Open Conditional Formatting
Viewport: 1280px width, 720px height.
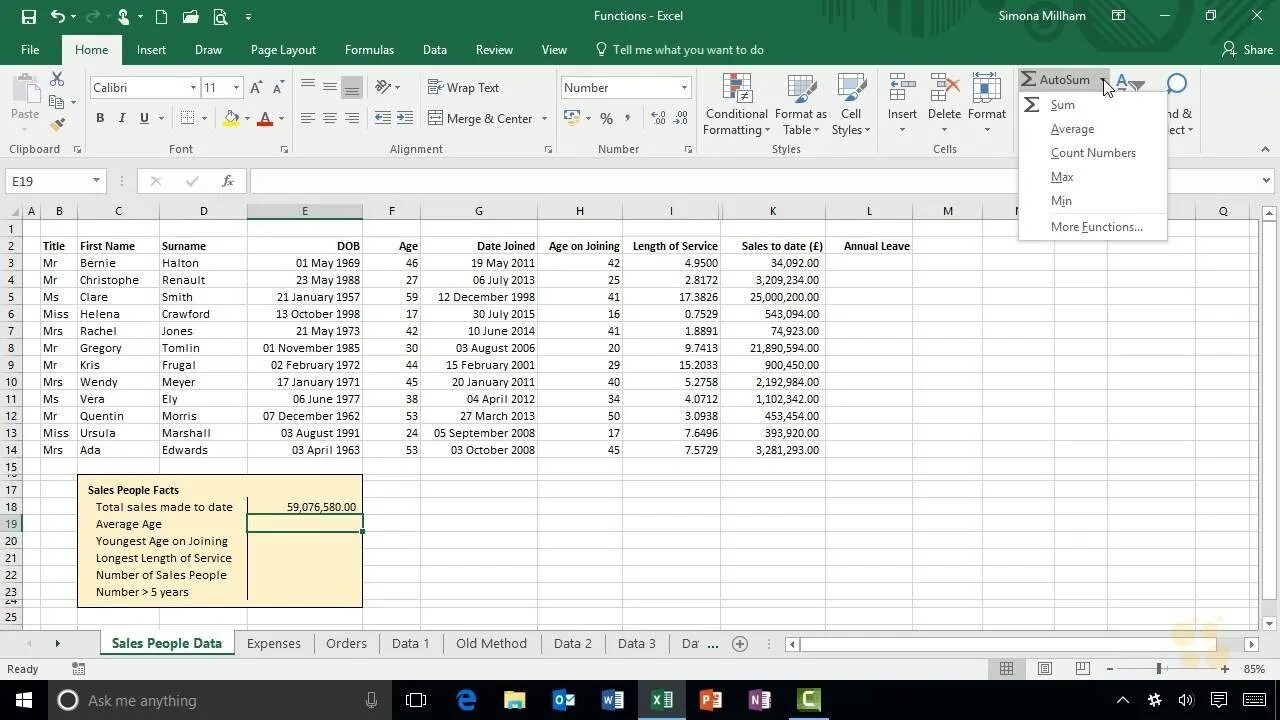click(737, 105)
